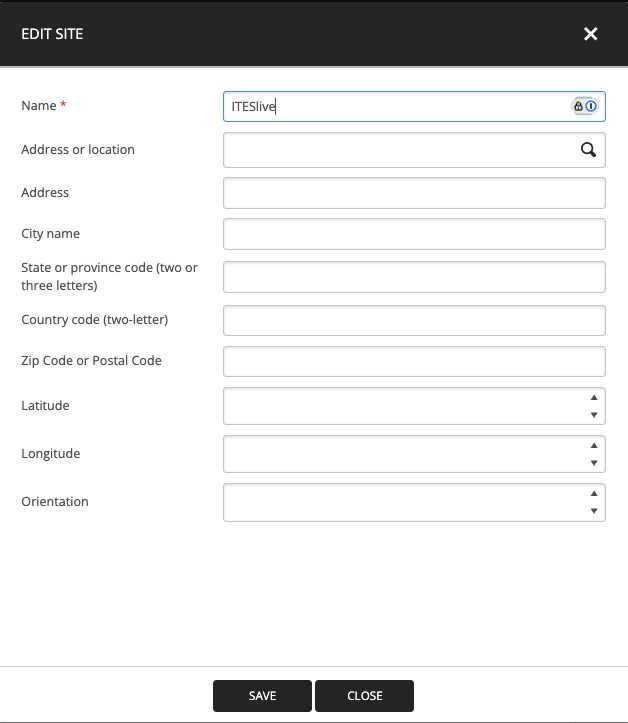
Task: Increase Orientation value with up arrow
Action: pos(594,493)
